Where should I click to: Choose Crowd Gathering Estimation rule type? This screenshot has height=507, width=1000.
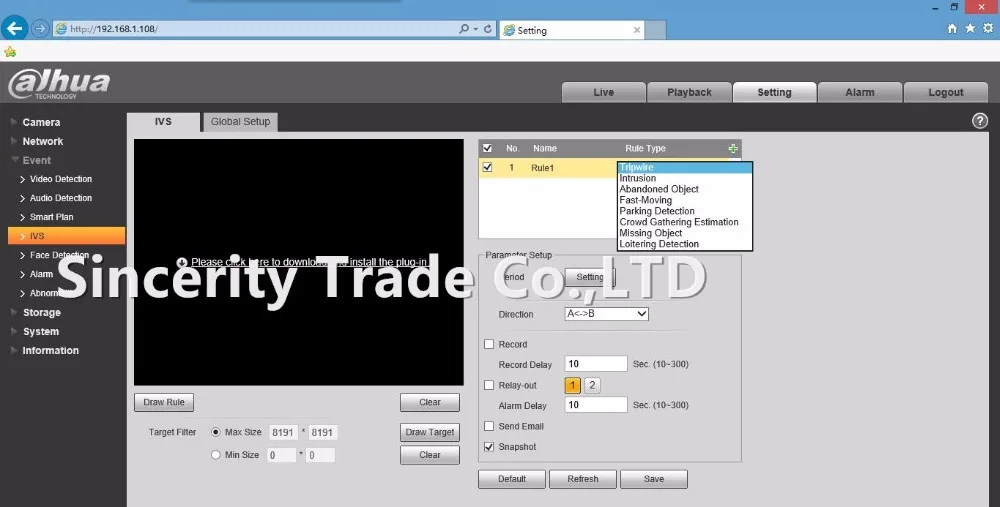(684, 222)
